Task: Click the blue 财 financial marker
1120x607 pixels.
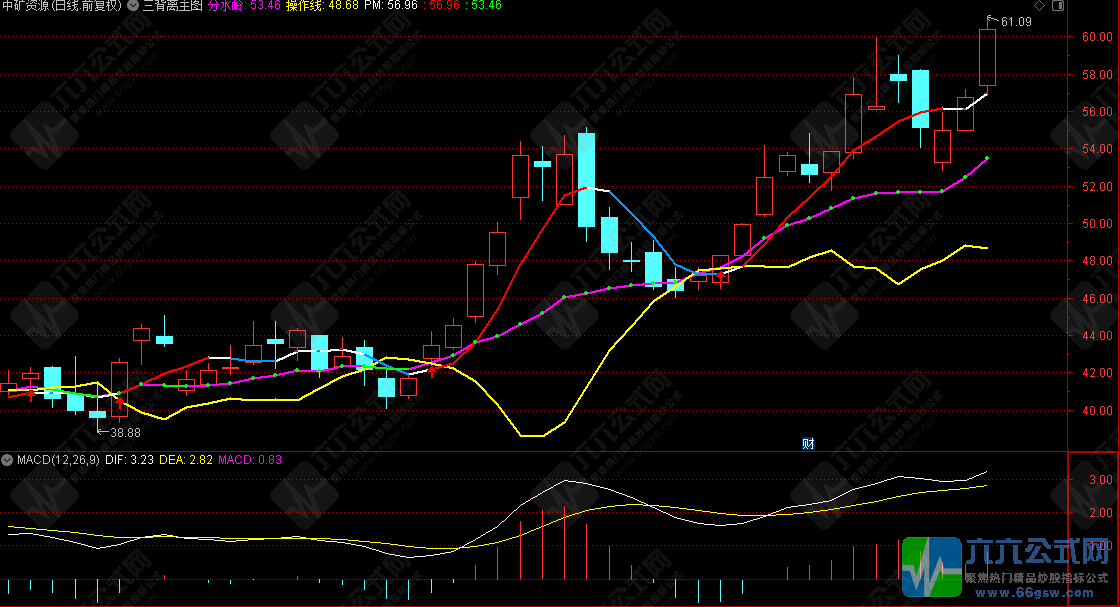Action: pos(809,444)
